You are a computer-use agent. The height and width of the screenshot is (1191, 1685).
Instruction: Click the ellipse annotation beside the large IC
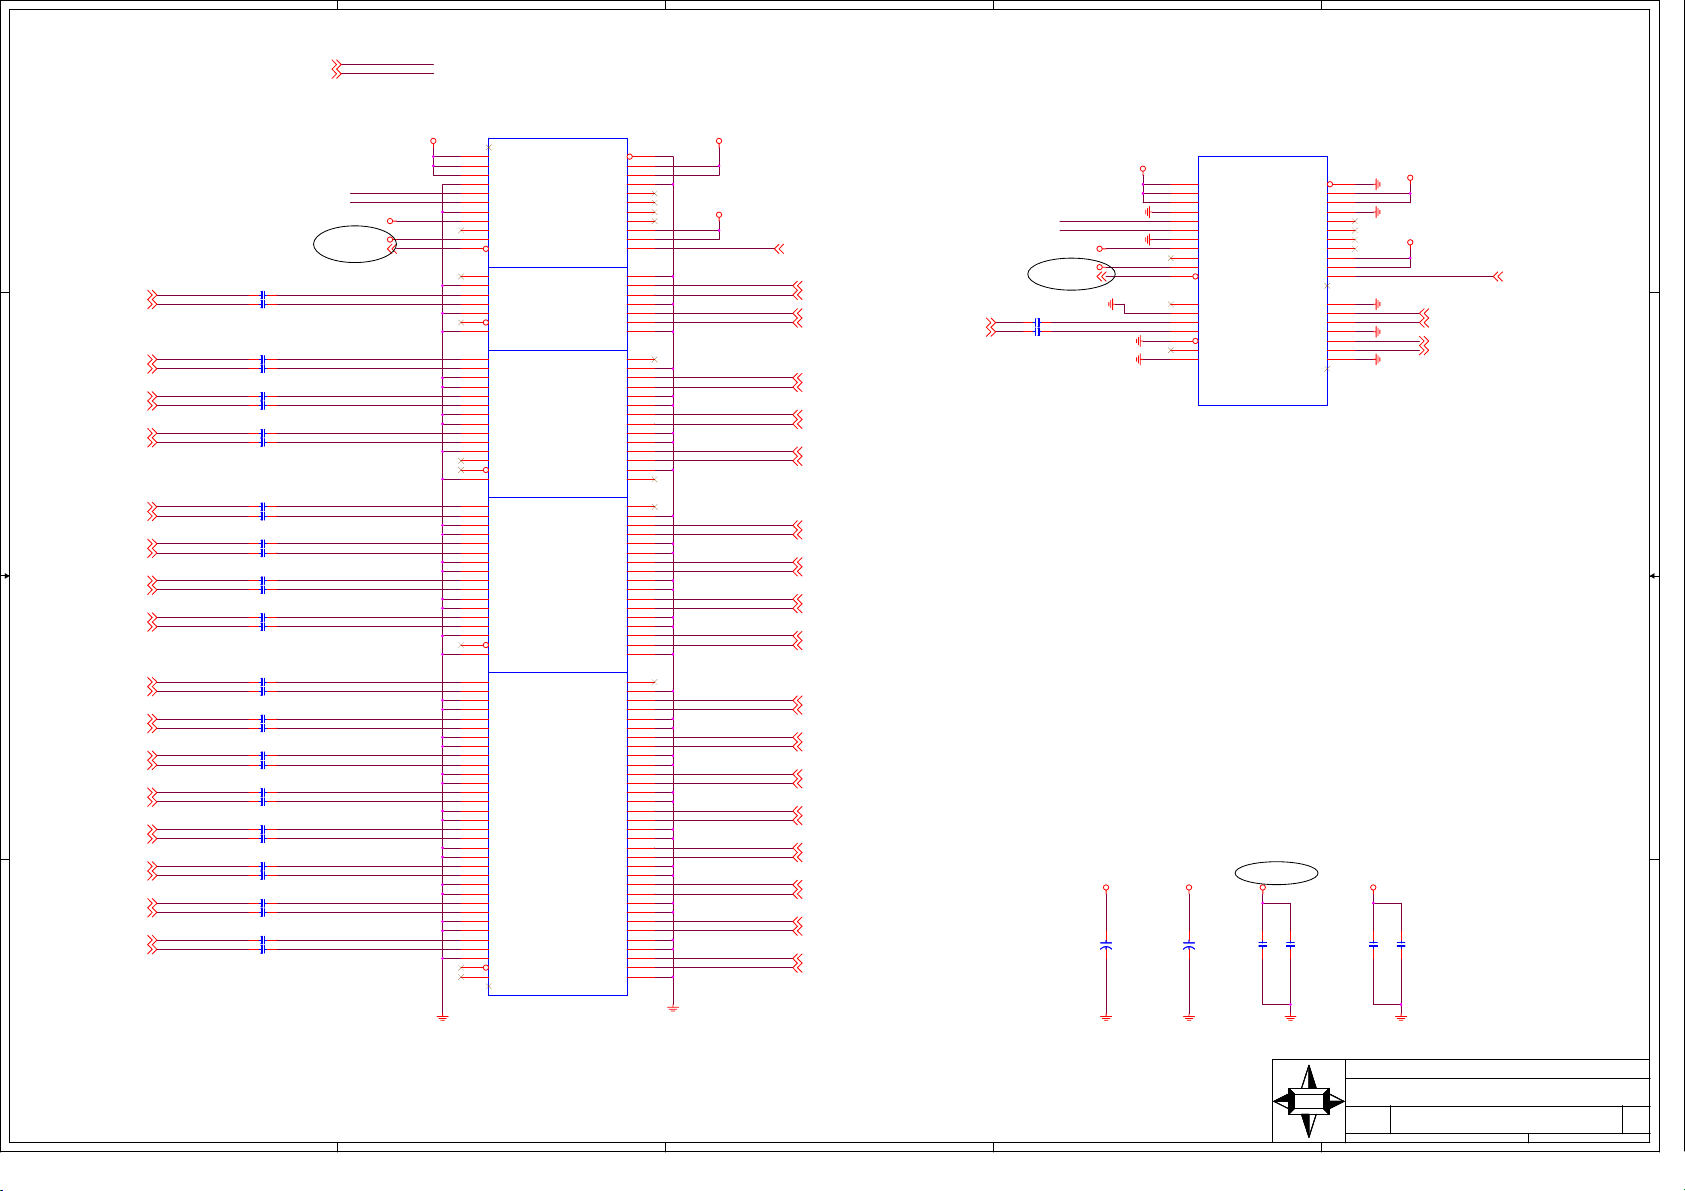(355, 244)
